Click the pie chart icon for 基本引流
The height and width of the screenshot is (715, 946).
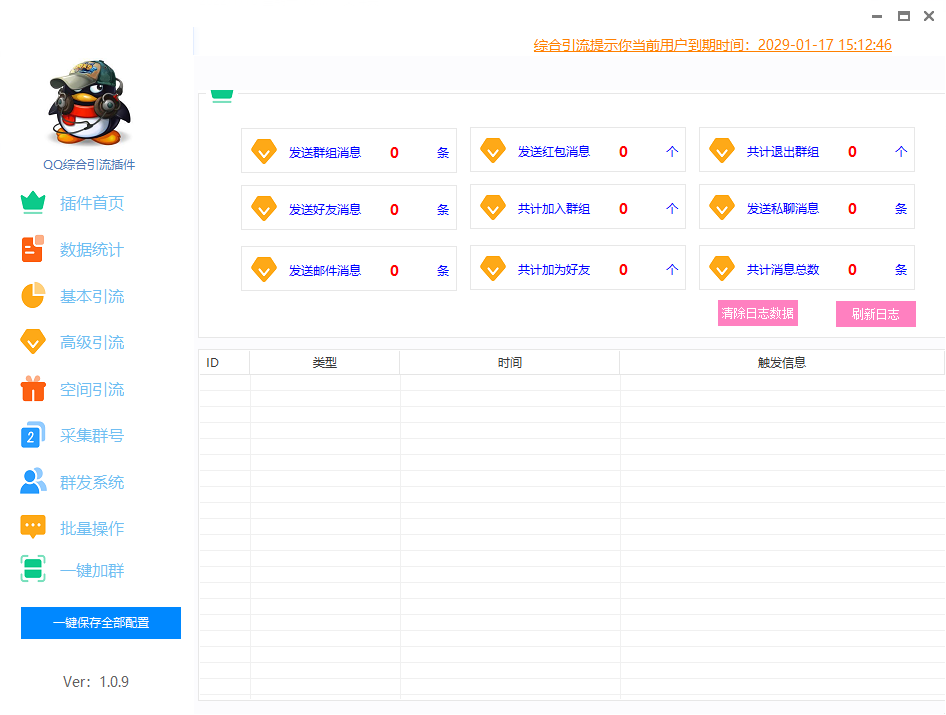click(x=33, y=295)
